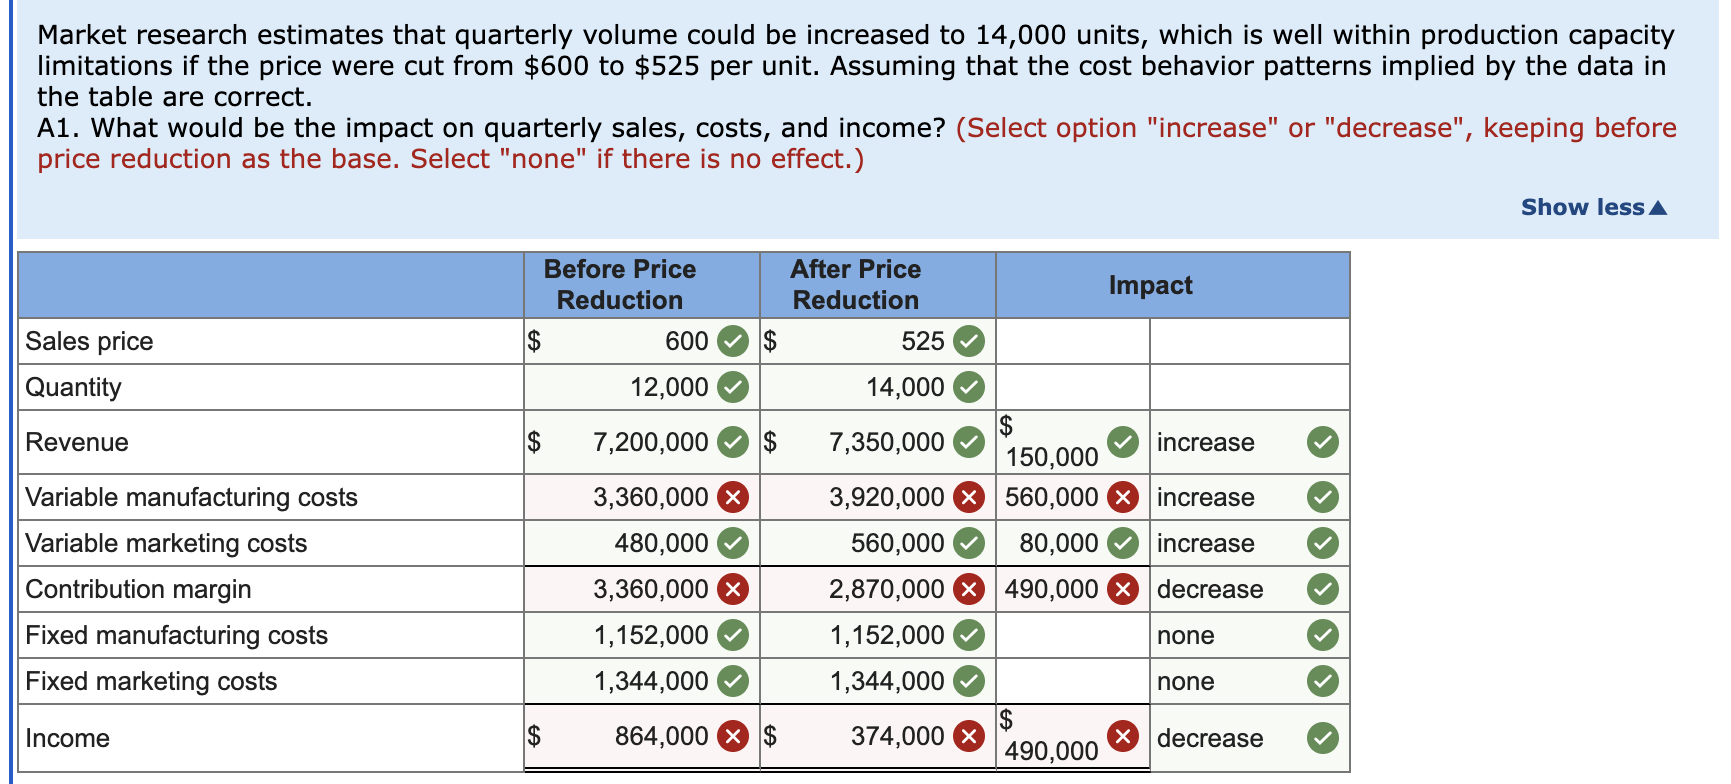Click the red X next to Contribution margin 2,870,000
Viewport: 1731px width, 784px height.
(967, 589)
